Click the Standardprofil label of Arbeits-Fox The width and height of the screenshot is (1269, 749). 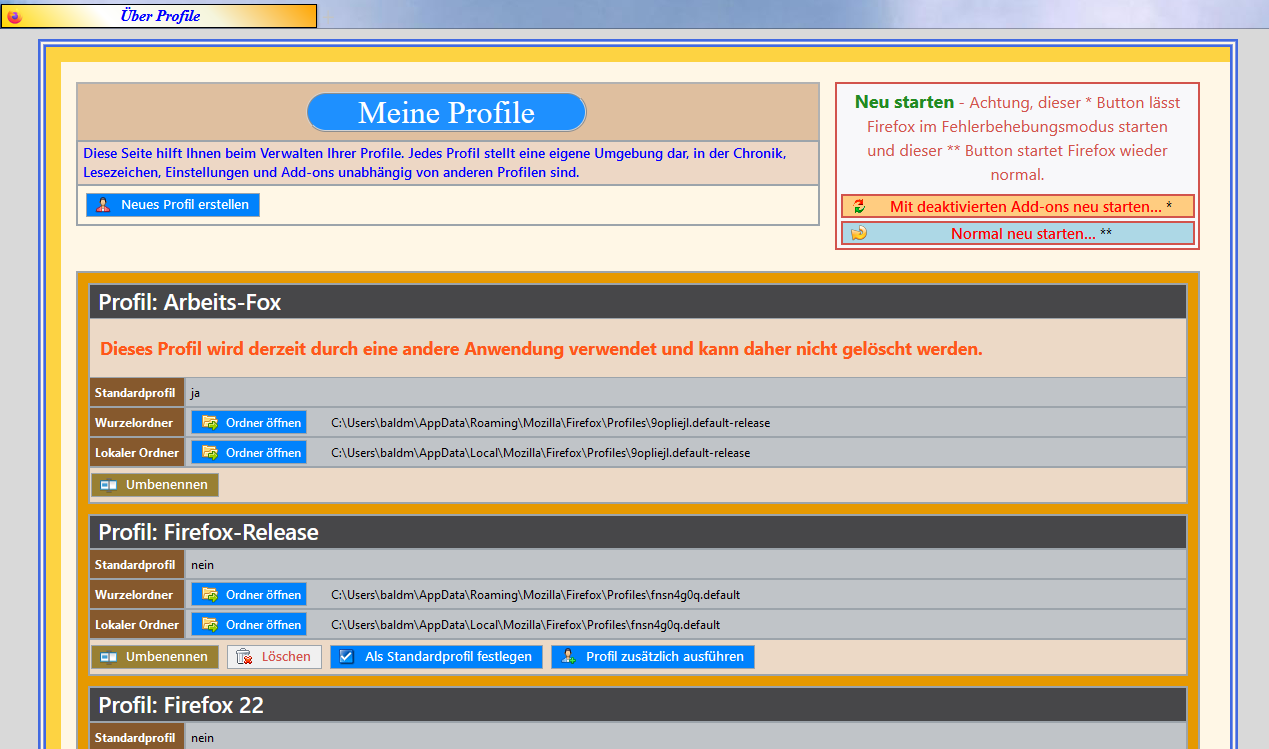click(x=137, y=393)
